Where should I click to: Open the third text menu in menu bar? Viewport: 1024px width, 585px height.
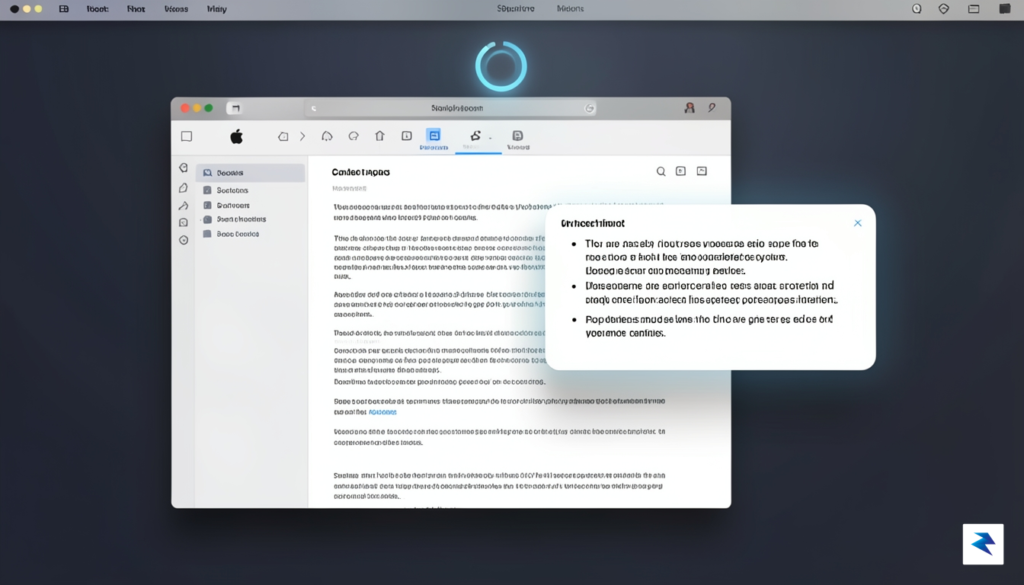(x=176, y=9)
